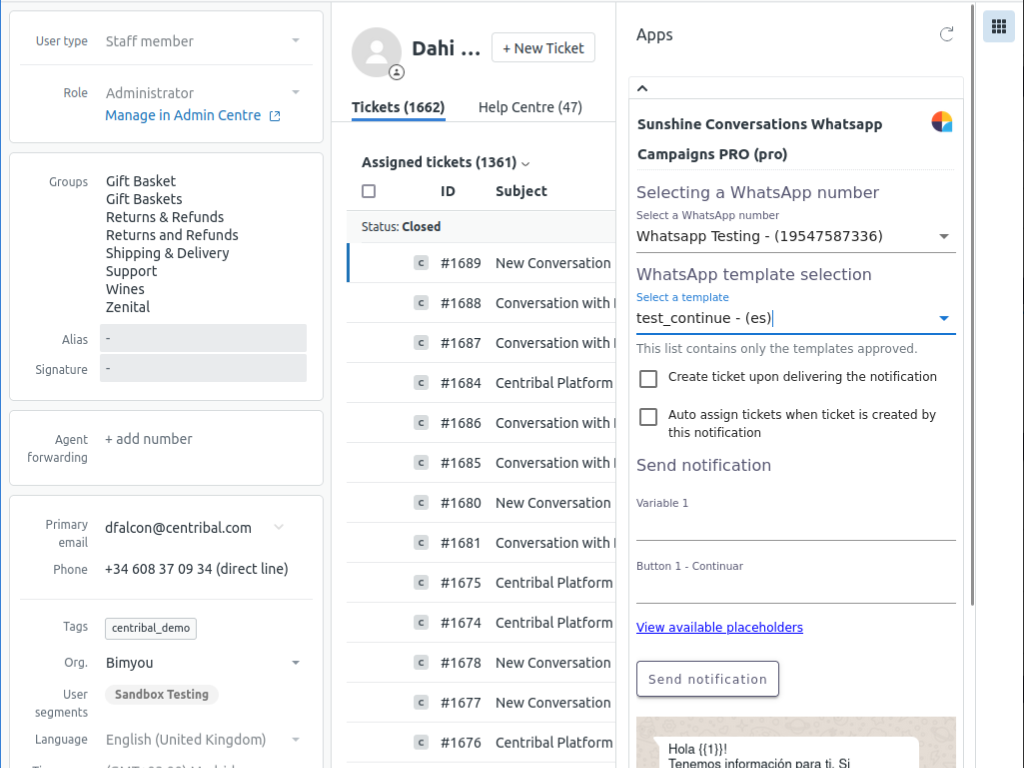Open the Zendesk apps grid icon
The height and width of the screenshot is (768, 1024).
[999, 26]
